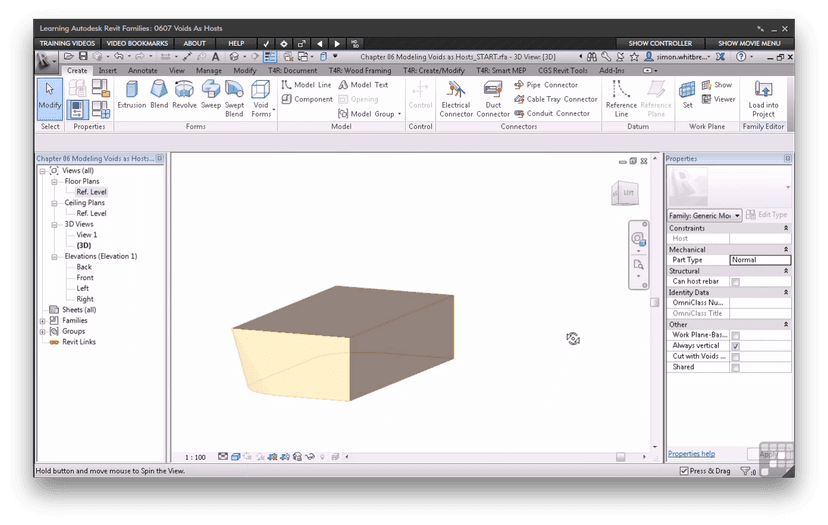Screen dimensions: 828x525
Task: Expand the Groups tree node
Action: 42,331
